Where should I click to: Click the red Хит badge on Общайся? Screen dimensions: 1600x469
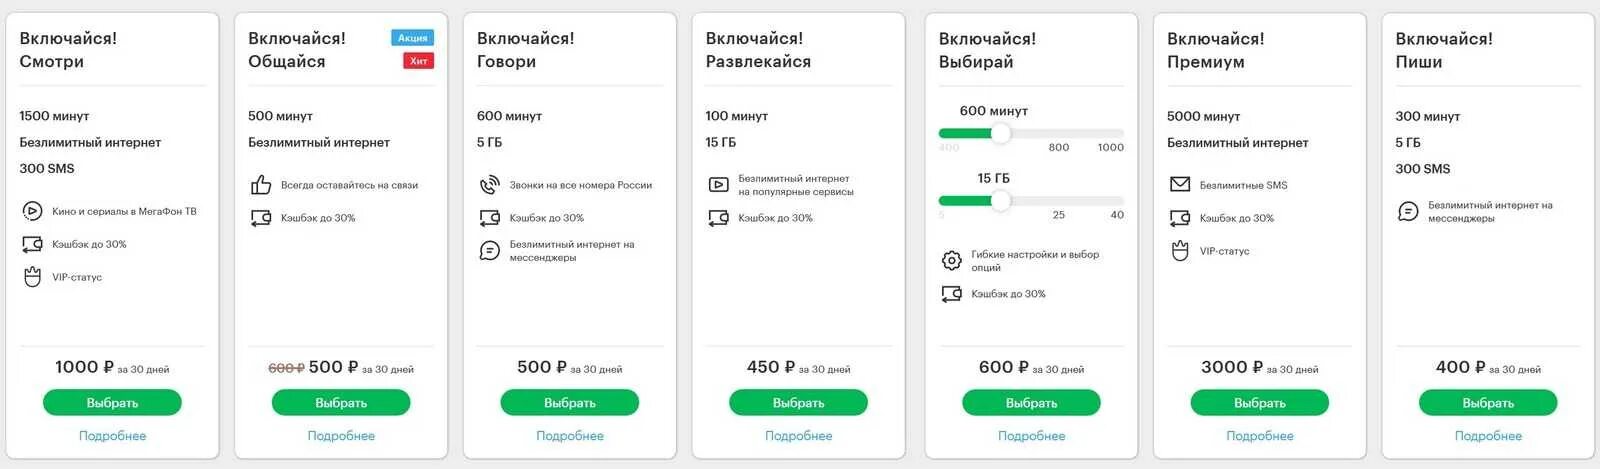[x=418, y=61]
